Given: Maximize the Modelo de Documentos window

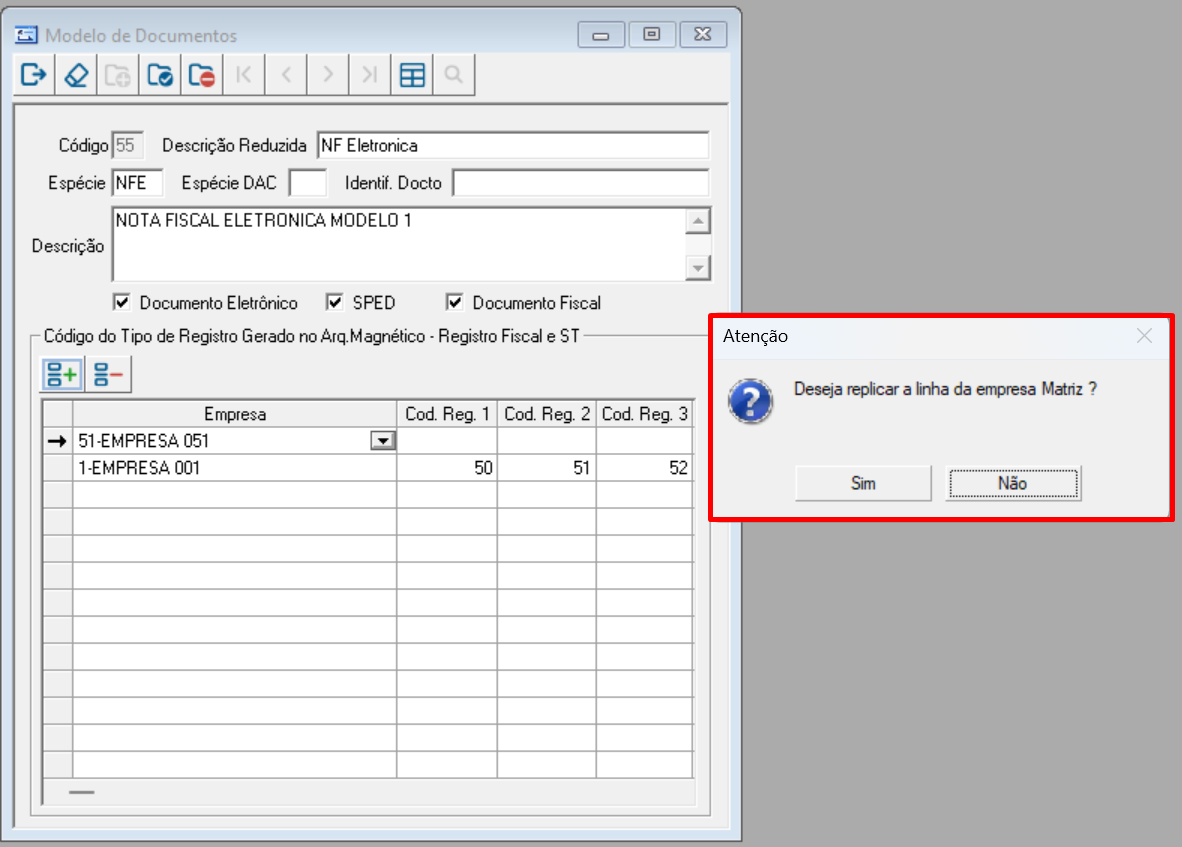Looking at the screenshot, I should tap(652, 35).
